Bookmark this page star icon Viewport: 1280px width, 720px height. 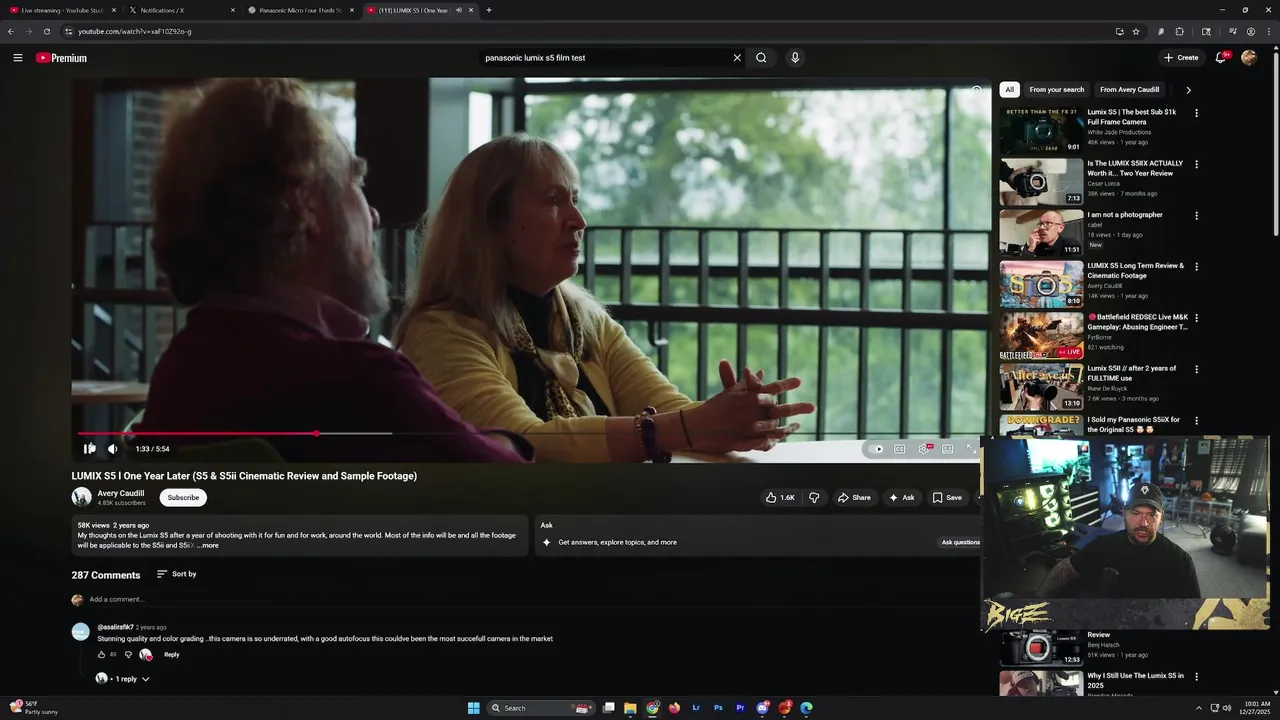pyautogui.click(x=1136, y=31)
